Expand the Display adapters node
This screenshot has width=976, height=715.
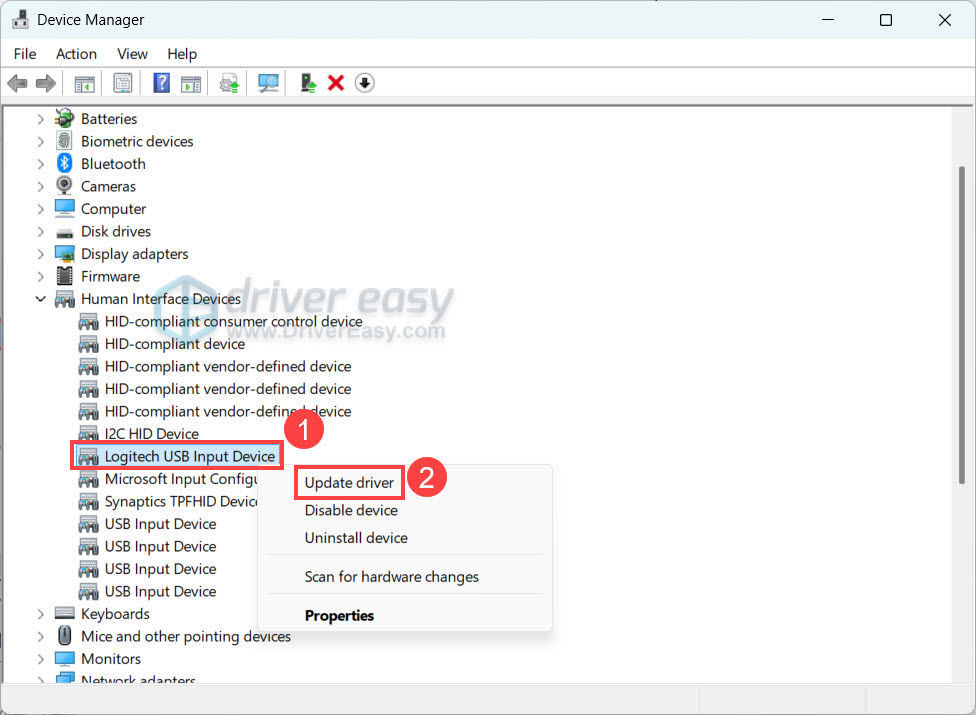pos(40,254)
